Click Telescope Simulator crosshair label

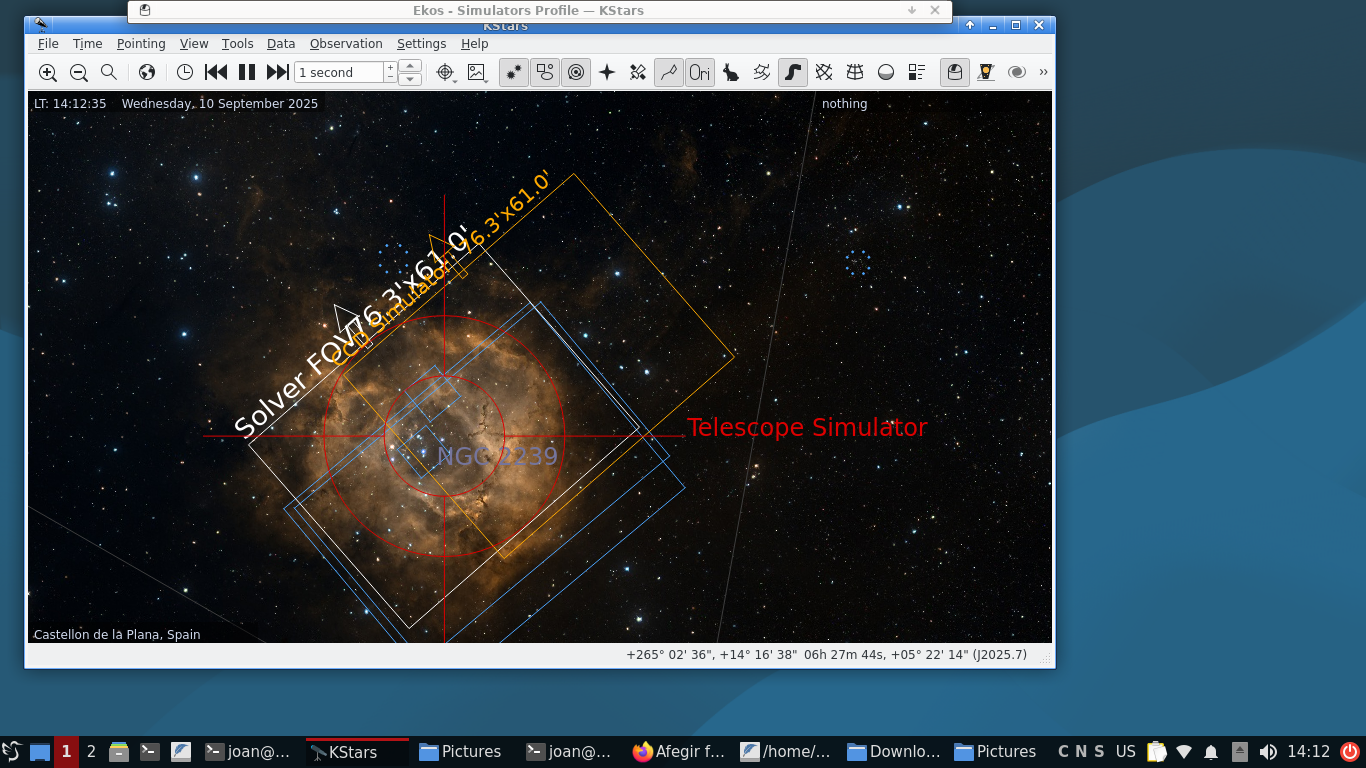[808, 427]
